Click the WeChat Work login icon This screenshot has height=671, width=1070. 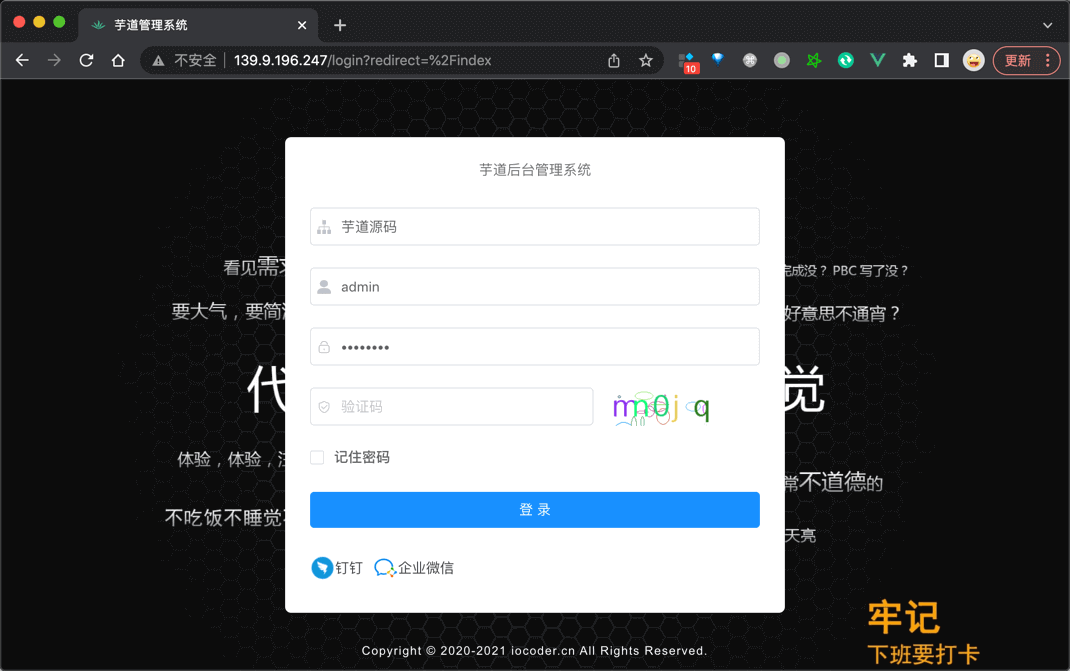point(385,567)
